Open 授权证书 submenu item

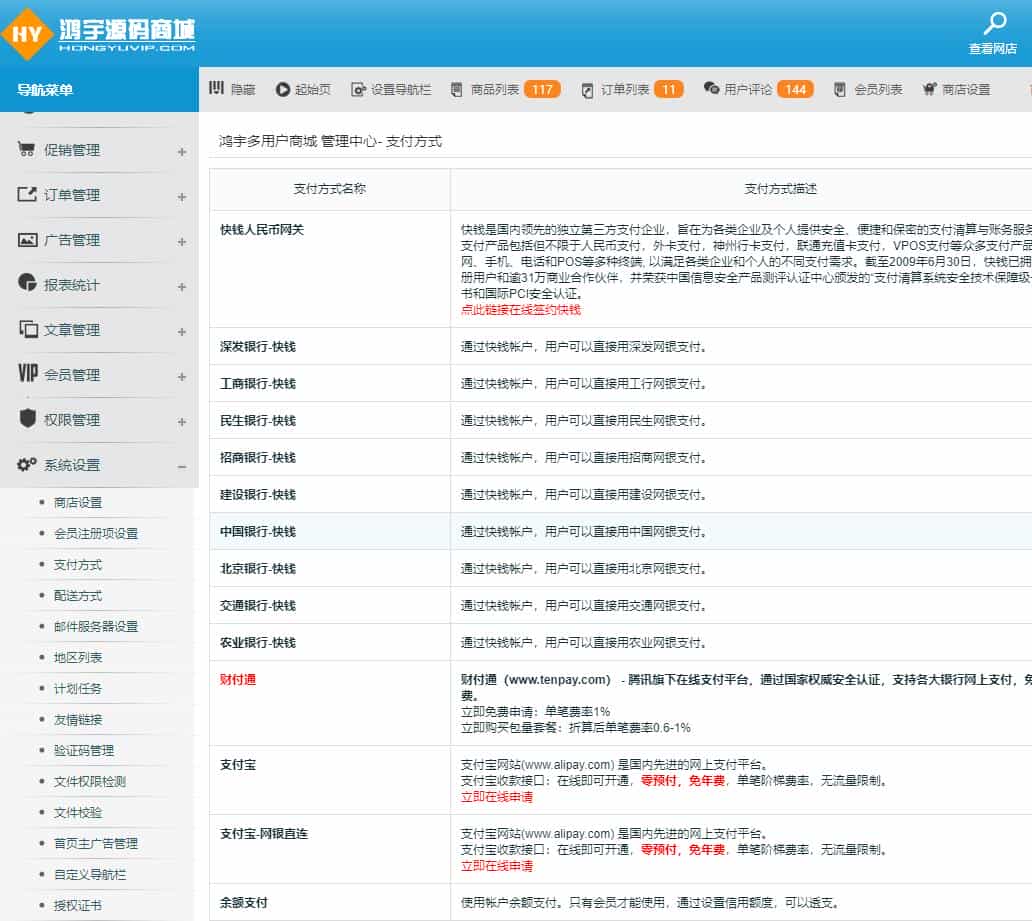click(78, 905)
